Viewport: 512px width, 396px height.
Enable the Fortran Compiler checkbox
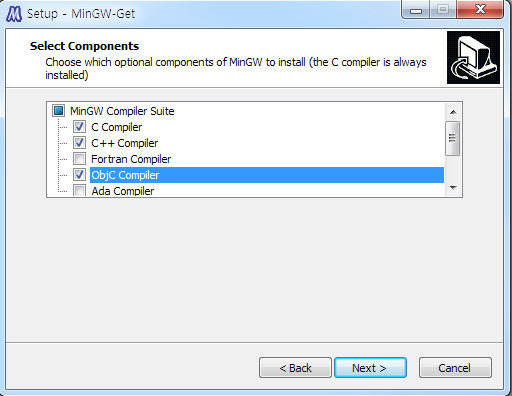coord(79,159)
